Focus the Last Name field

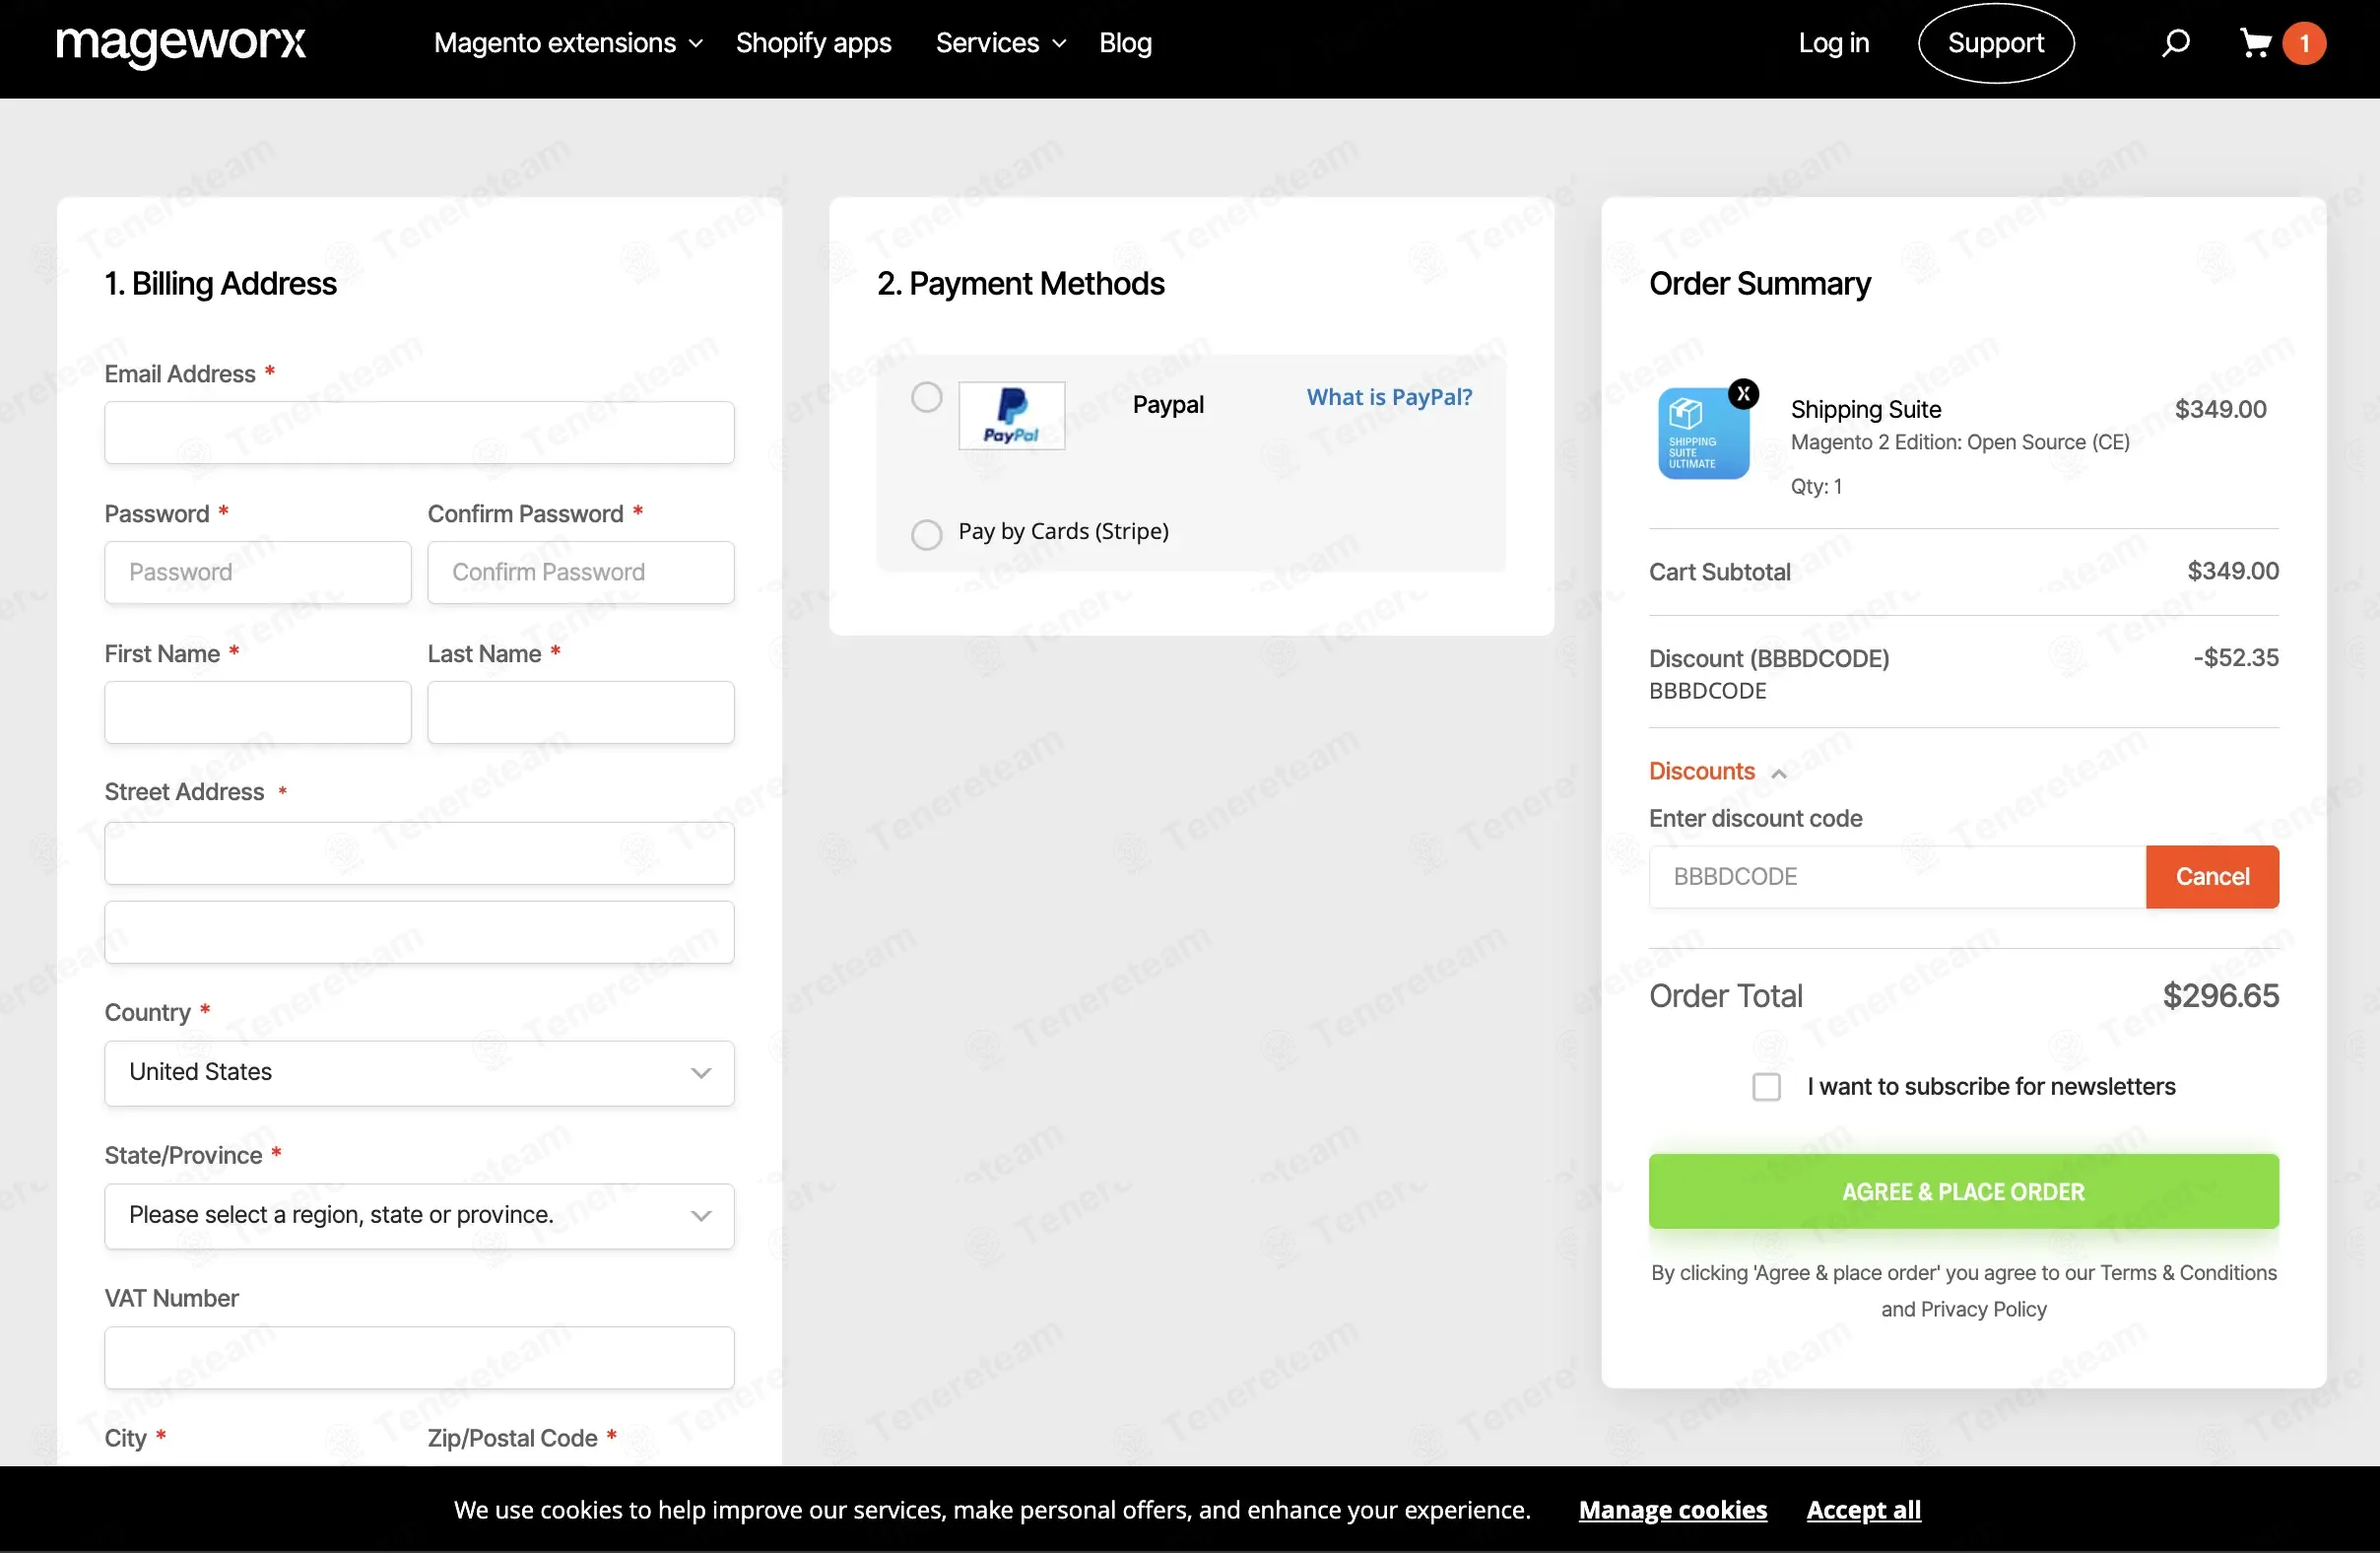tap(581, 713)
